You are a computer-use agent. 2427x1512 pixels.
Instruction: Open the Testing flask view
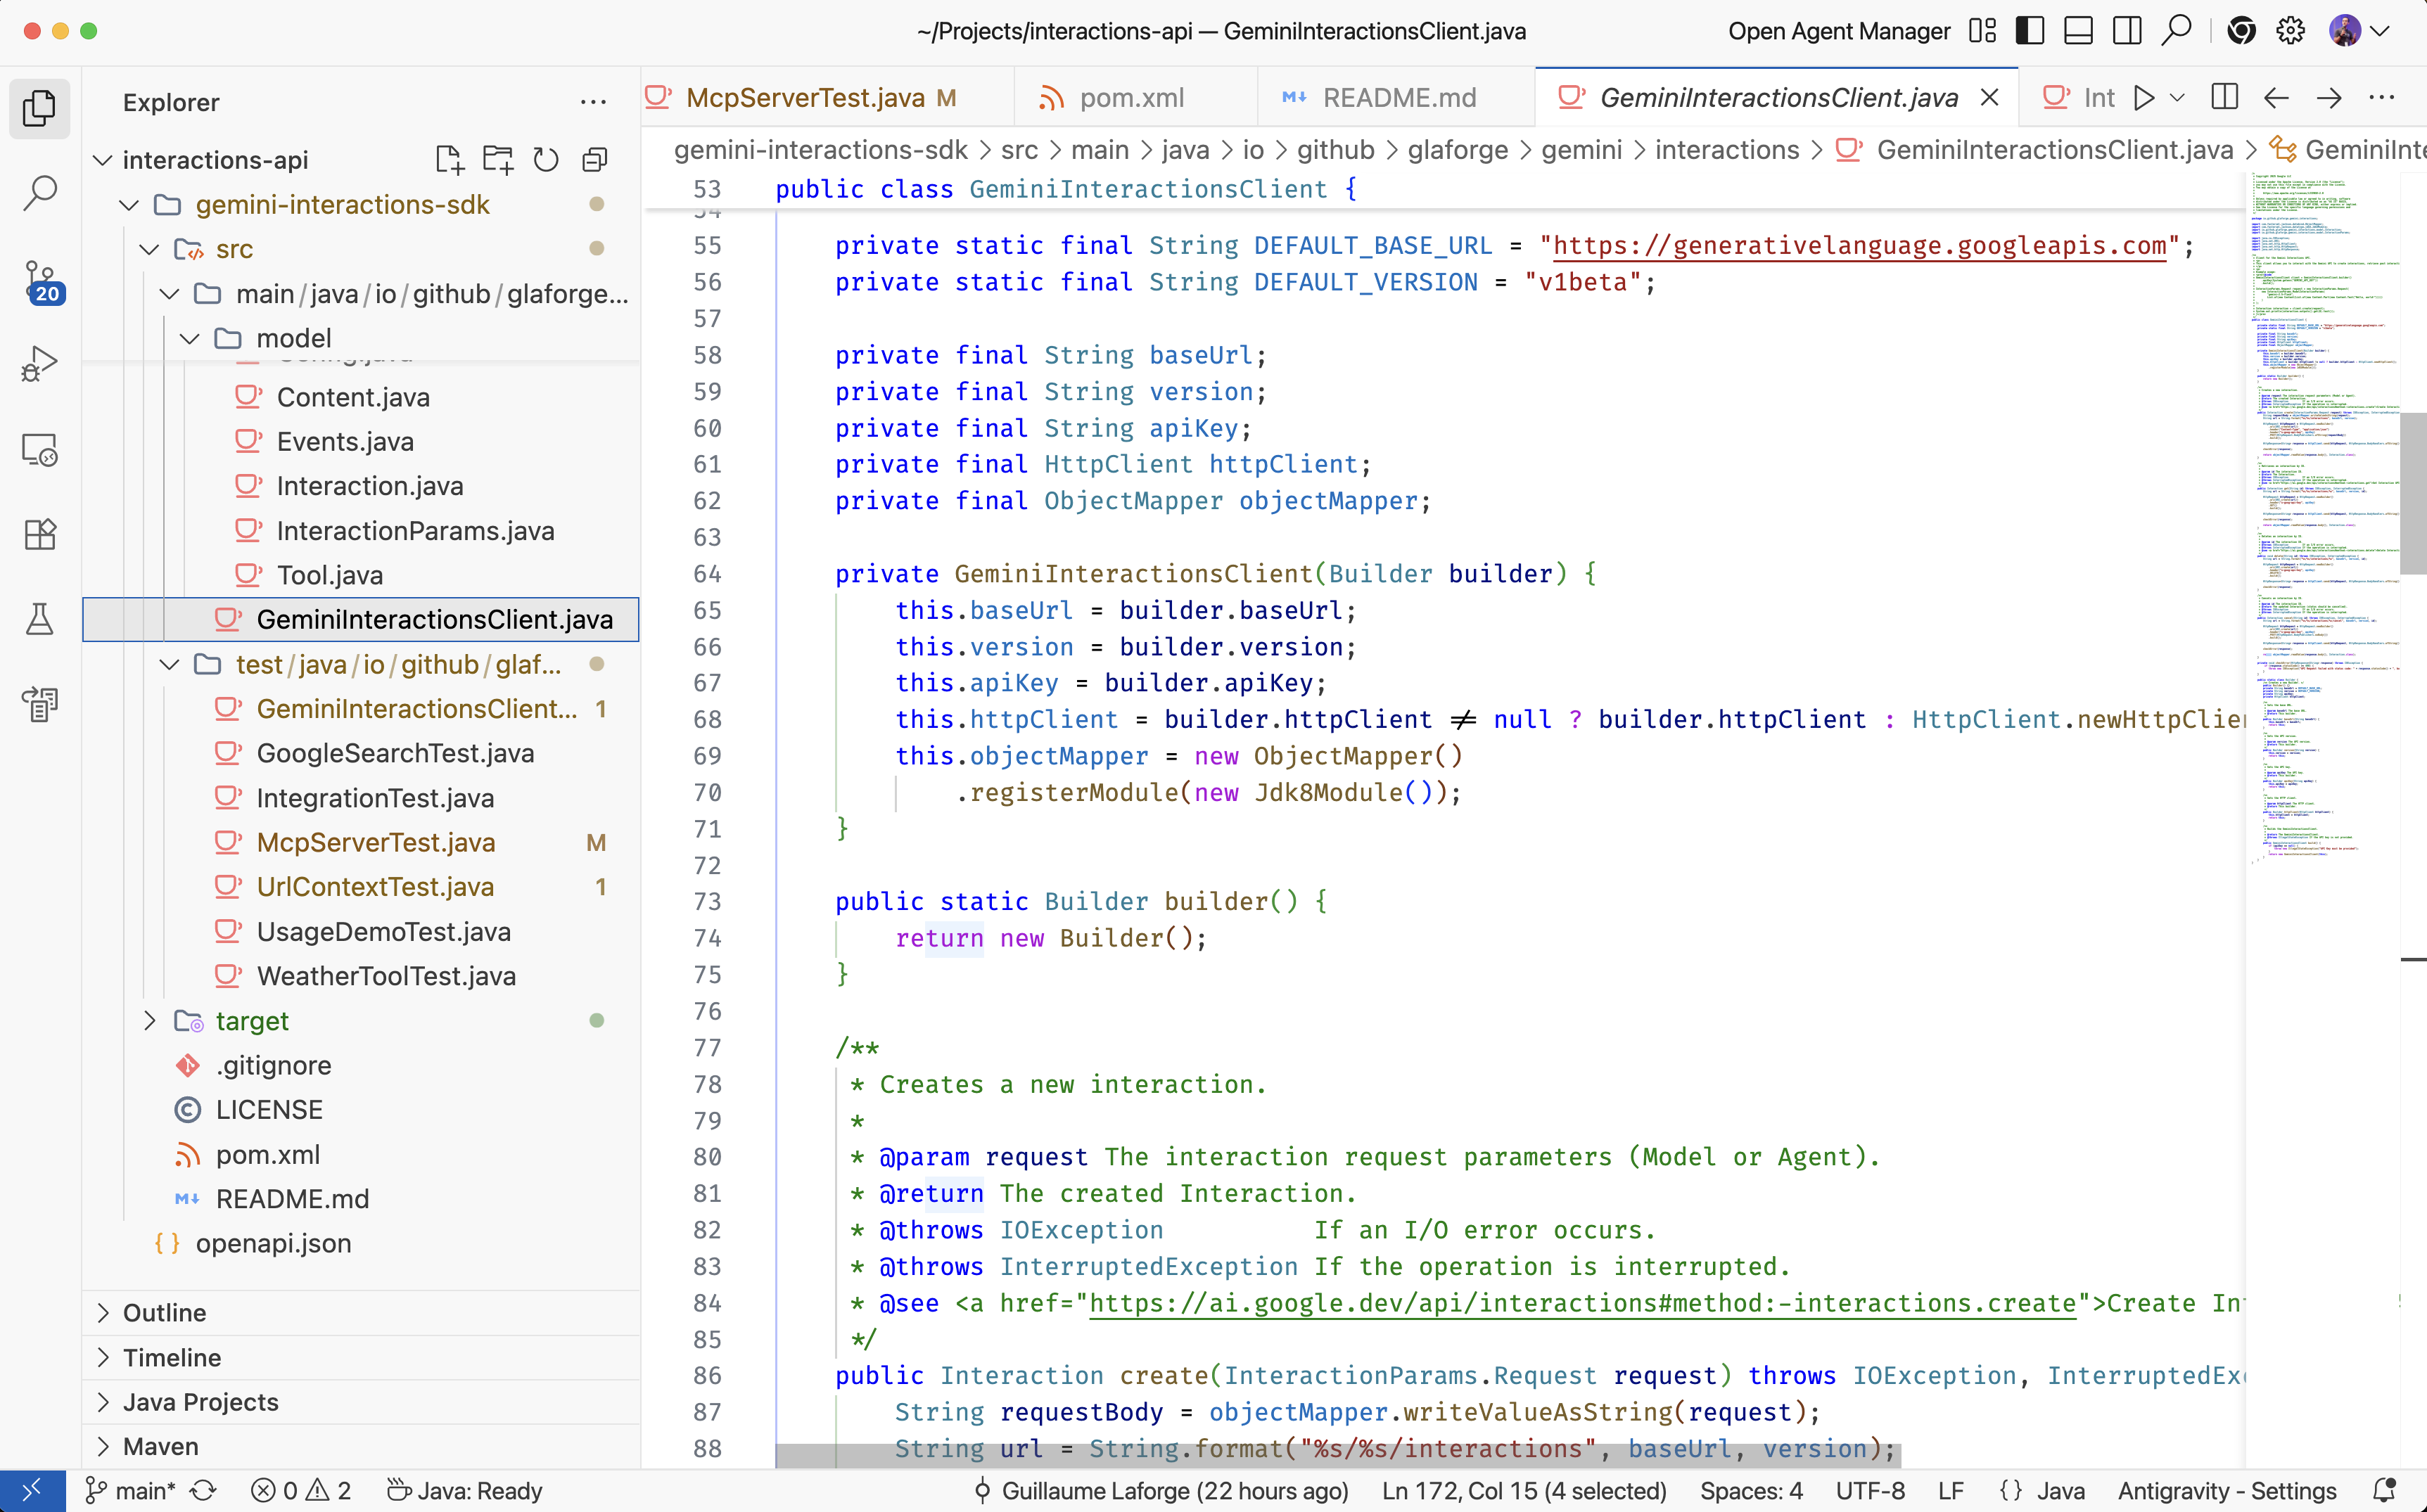[40, 619]
